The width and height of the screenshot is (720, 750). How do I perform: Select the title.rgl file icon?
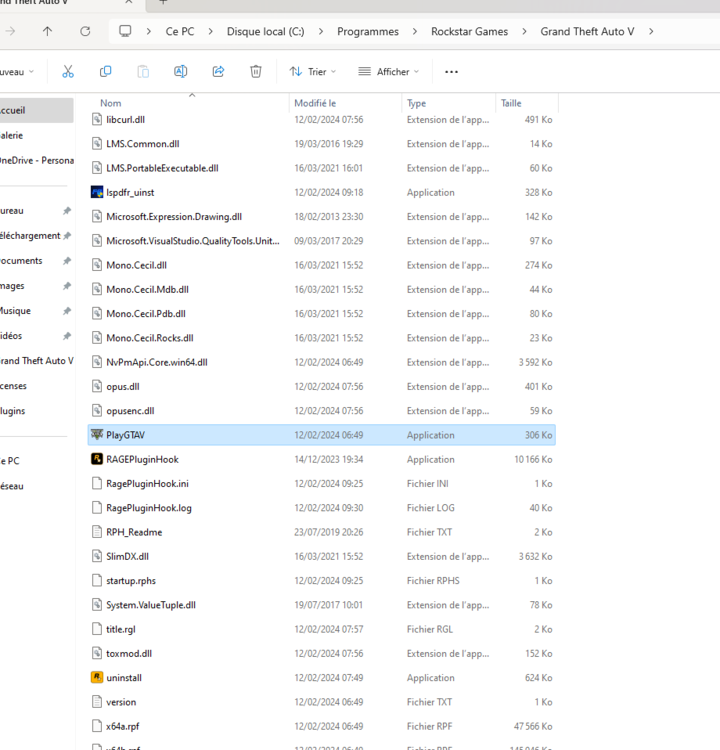(x=97, y=629)
